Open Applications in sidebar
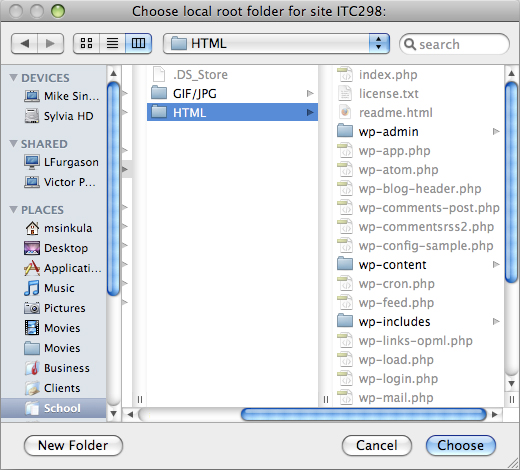This screenshot has width=520, height=470. [x=62, y=268]
